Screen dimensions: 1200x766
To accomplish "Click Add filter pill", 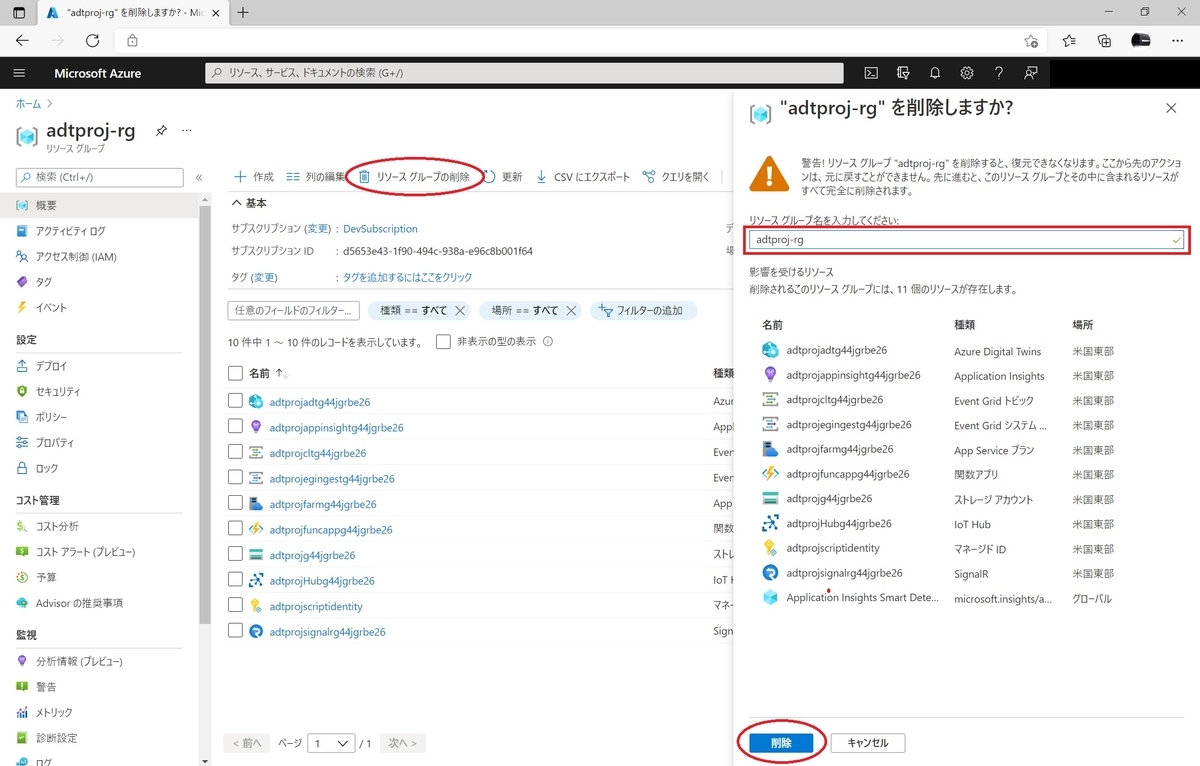I will pos(643,311).
